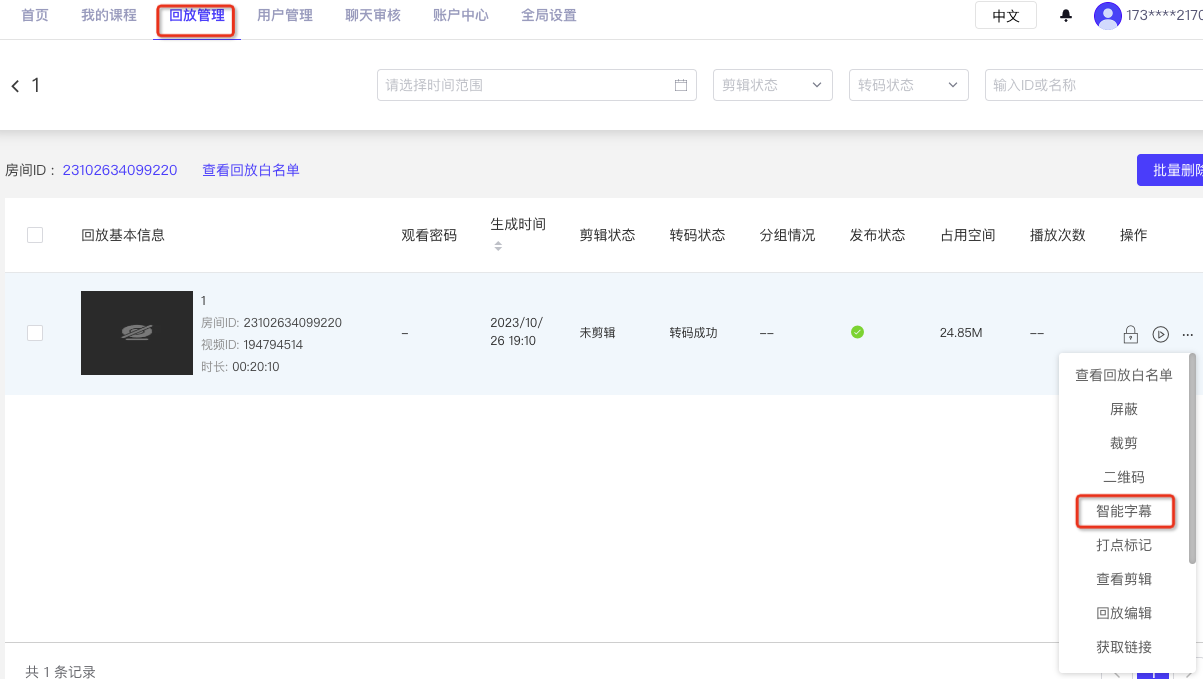Select all replays with header checkbox
Image resolution: width=1203 pixels, height=679 pixels.
pos(35,235)
